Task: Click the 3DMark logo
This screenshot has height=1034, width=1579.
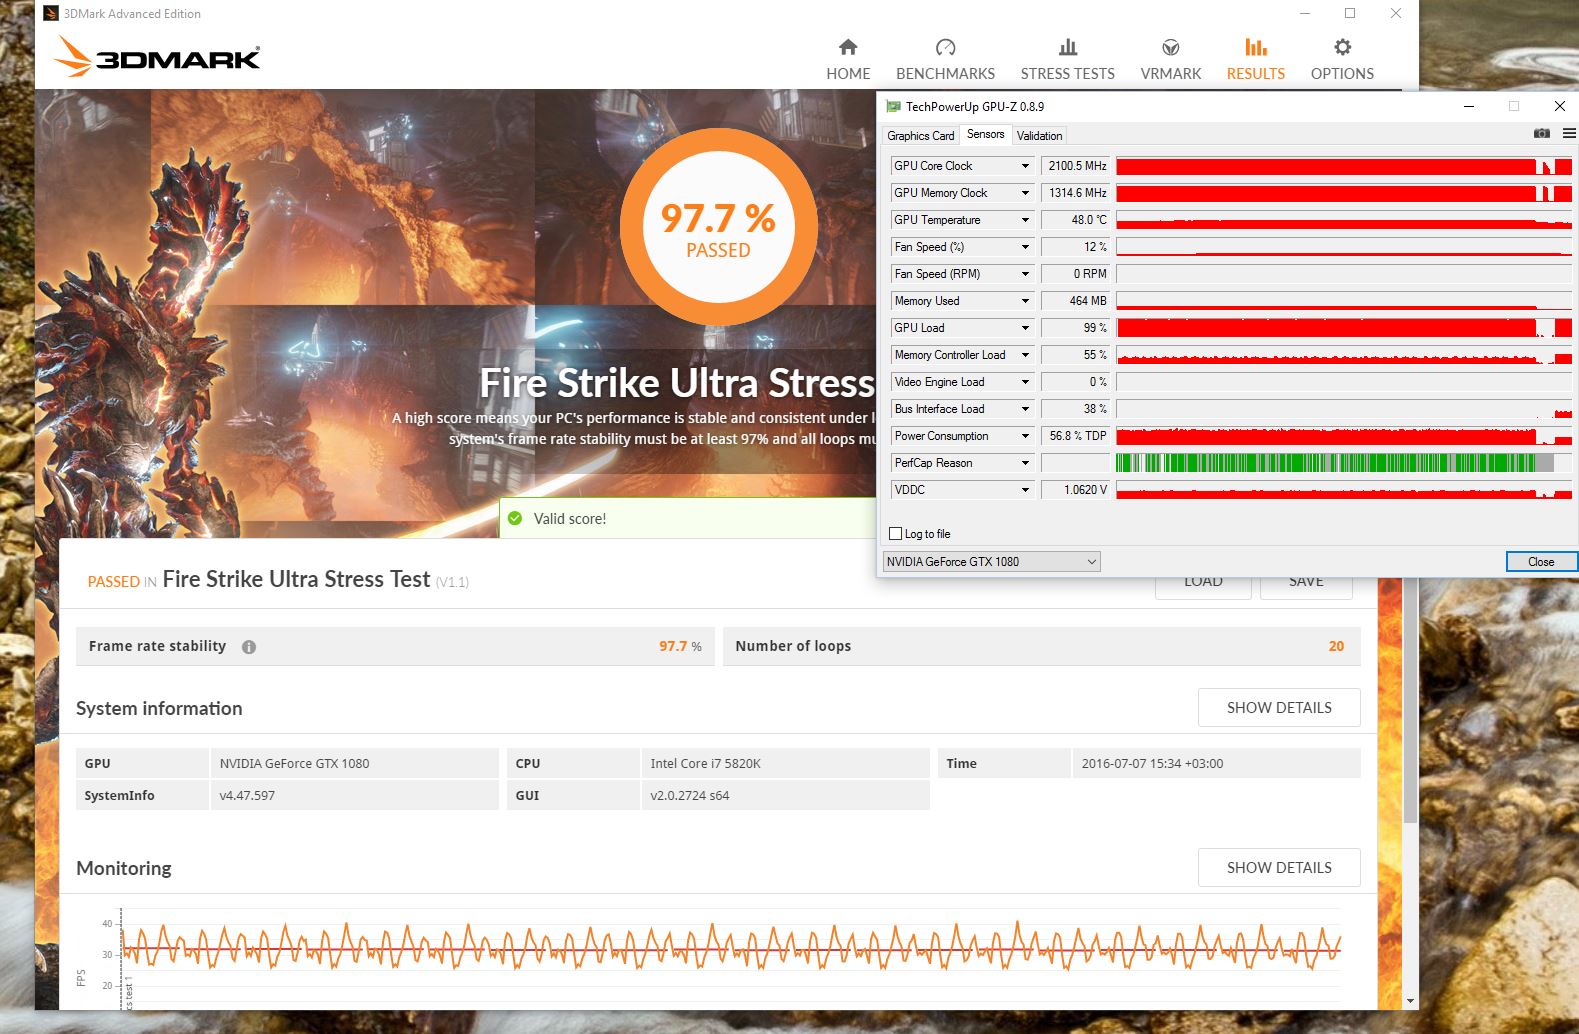Action: pos(157,57)
